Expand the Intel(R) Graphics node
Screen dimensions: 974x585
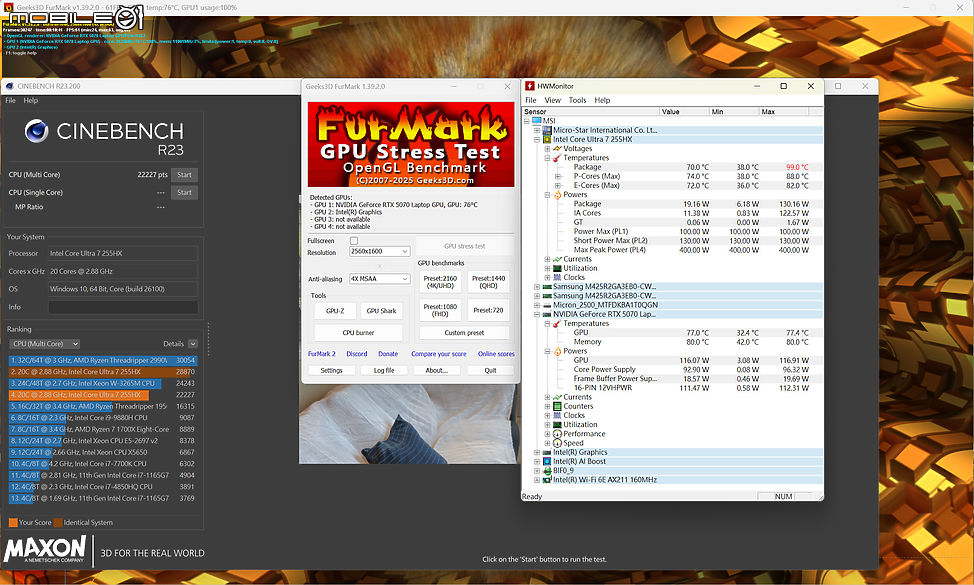(537, 453)
